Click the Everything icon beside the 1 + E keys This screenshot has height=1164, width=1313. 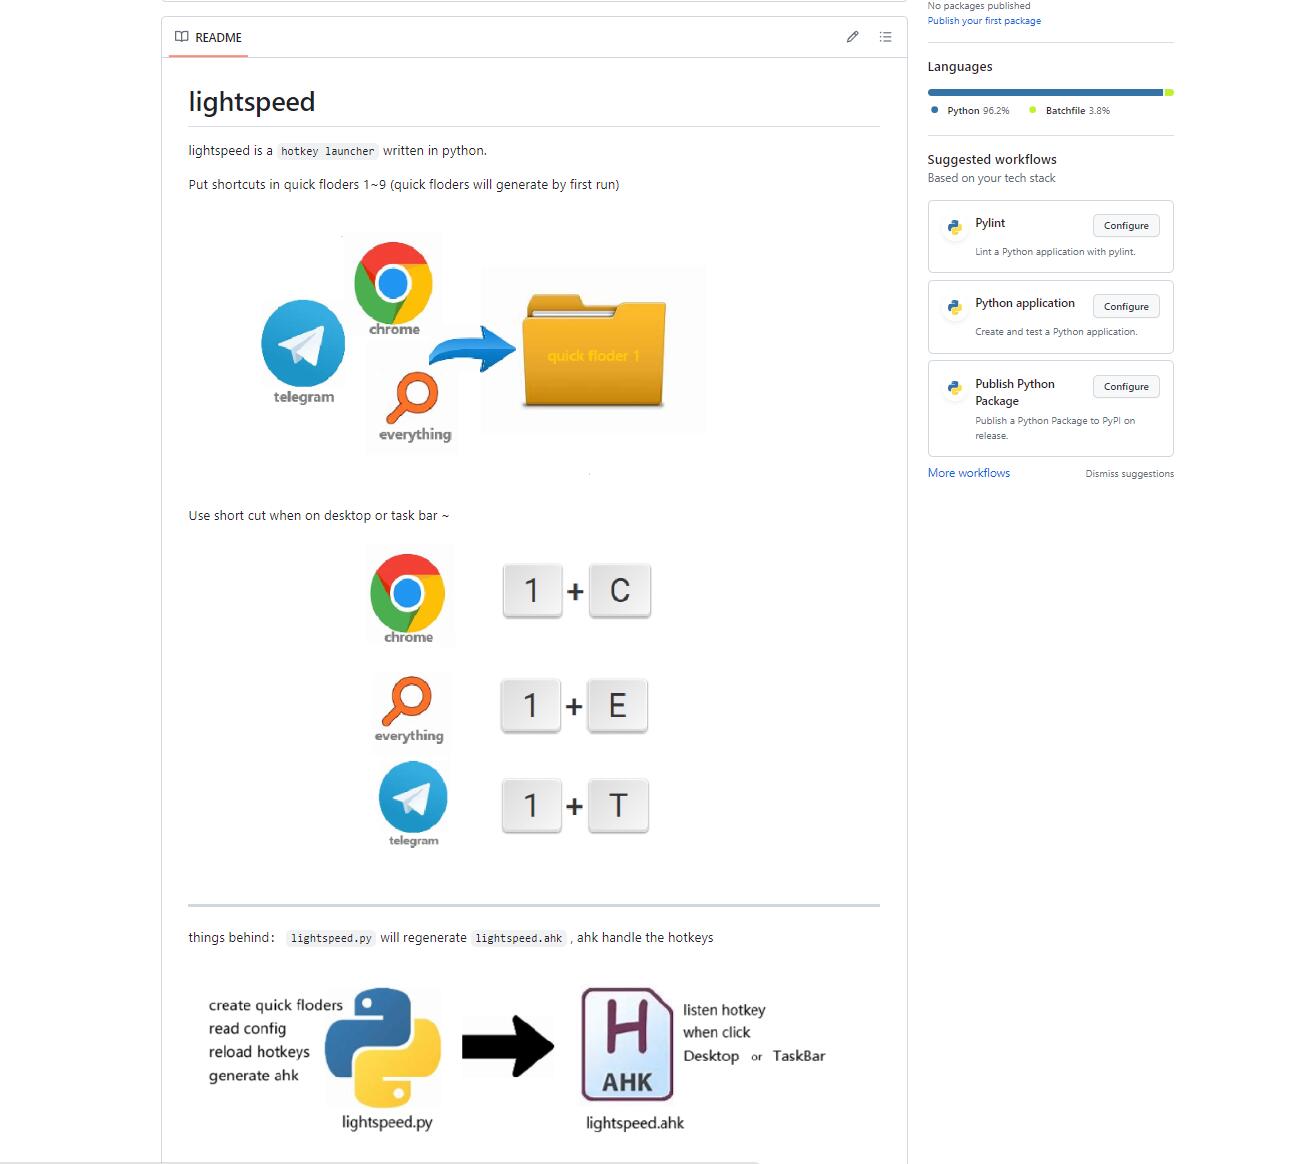click(x=407, y=701)
